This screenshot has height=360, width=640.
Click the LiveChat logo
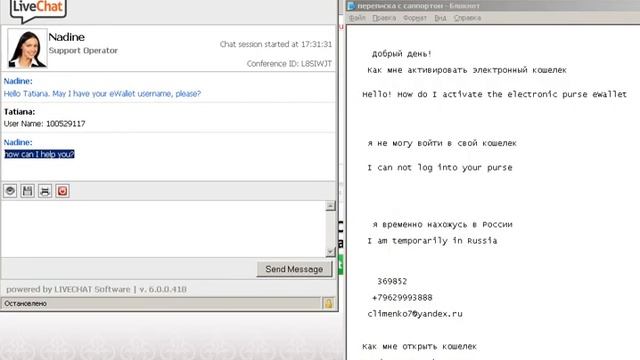pos(38,10)
